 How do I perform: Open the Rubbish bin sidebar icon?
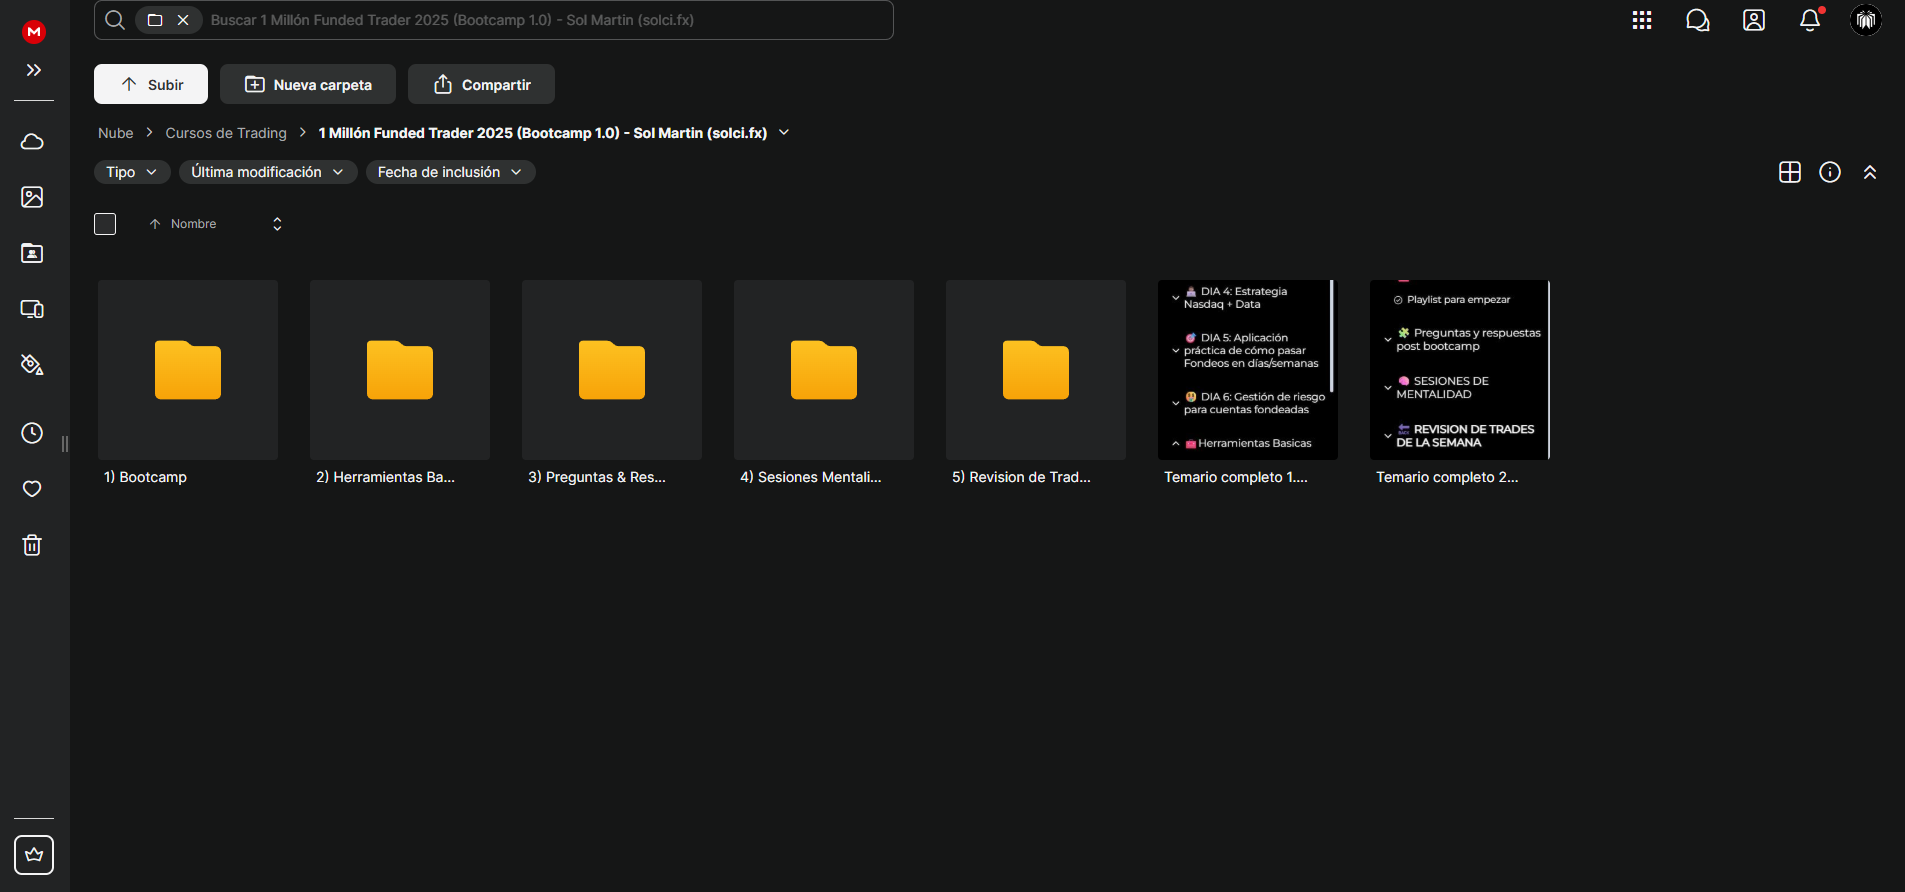coord(32,545)
